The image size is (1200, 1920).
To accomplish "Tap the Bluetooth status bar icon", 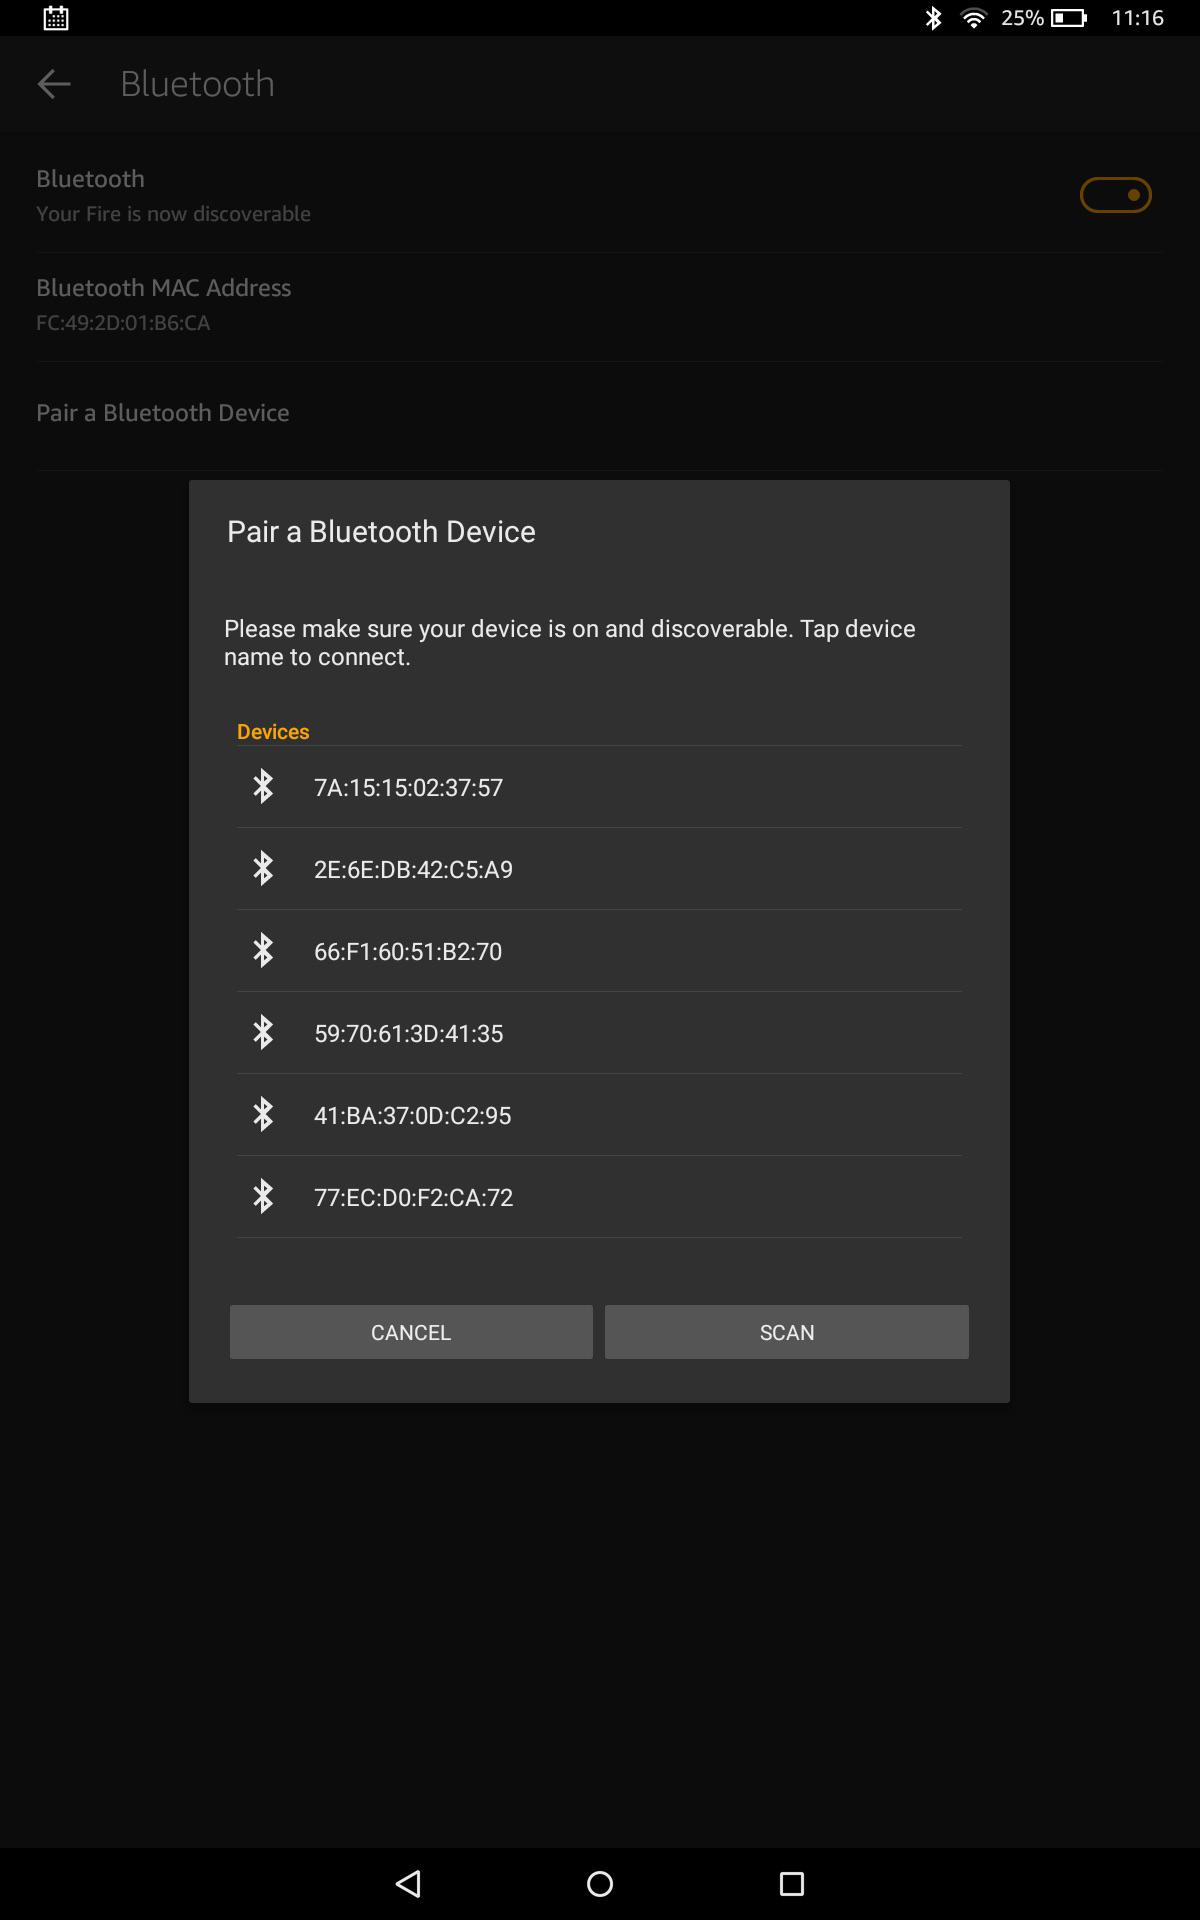I will coord(933,18).
